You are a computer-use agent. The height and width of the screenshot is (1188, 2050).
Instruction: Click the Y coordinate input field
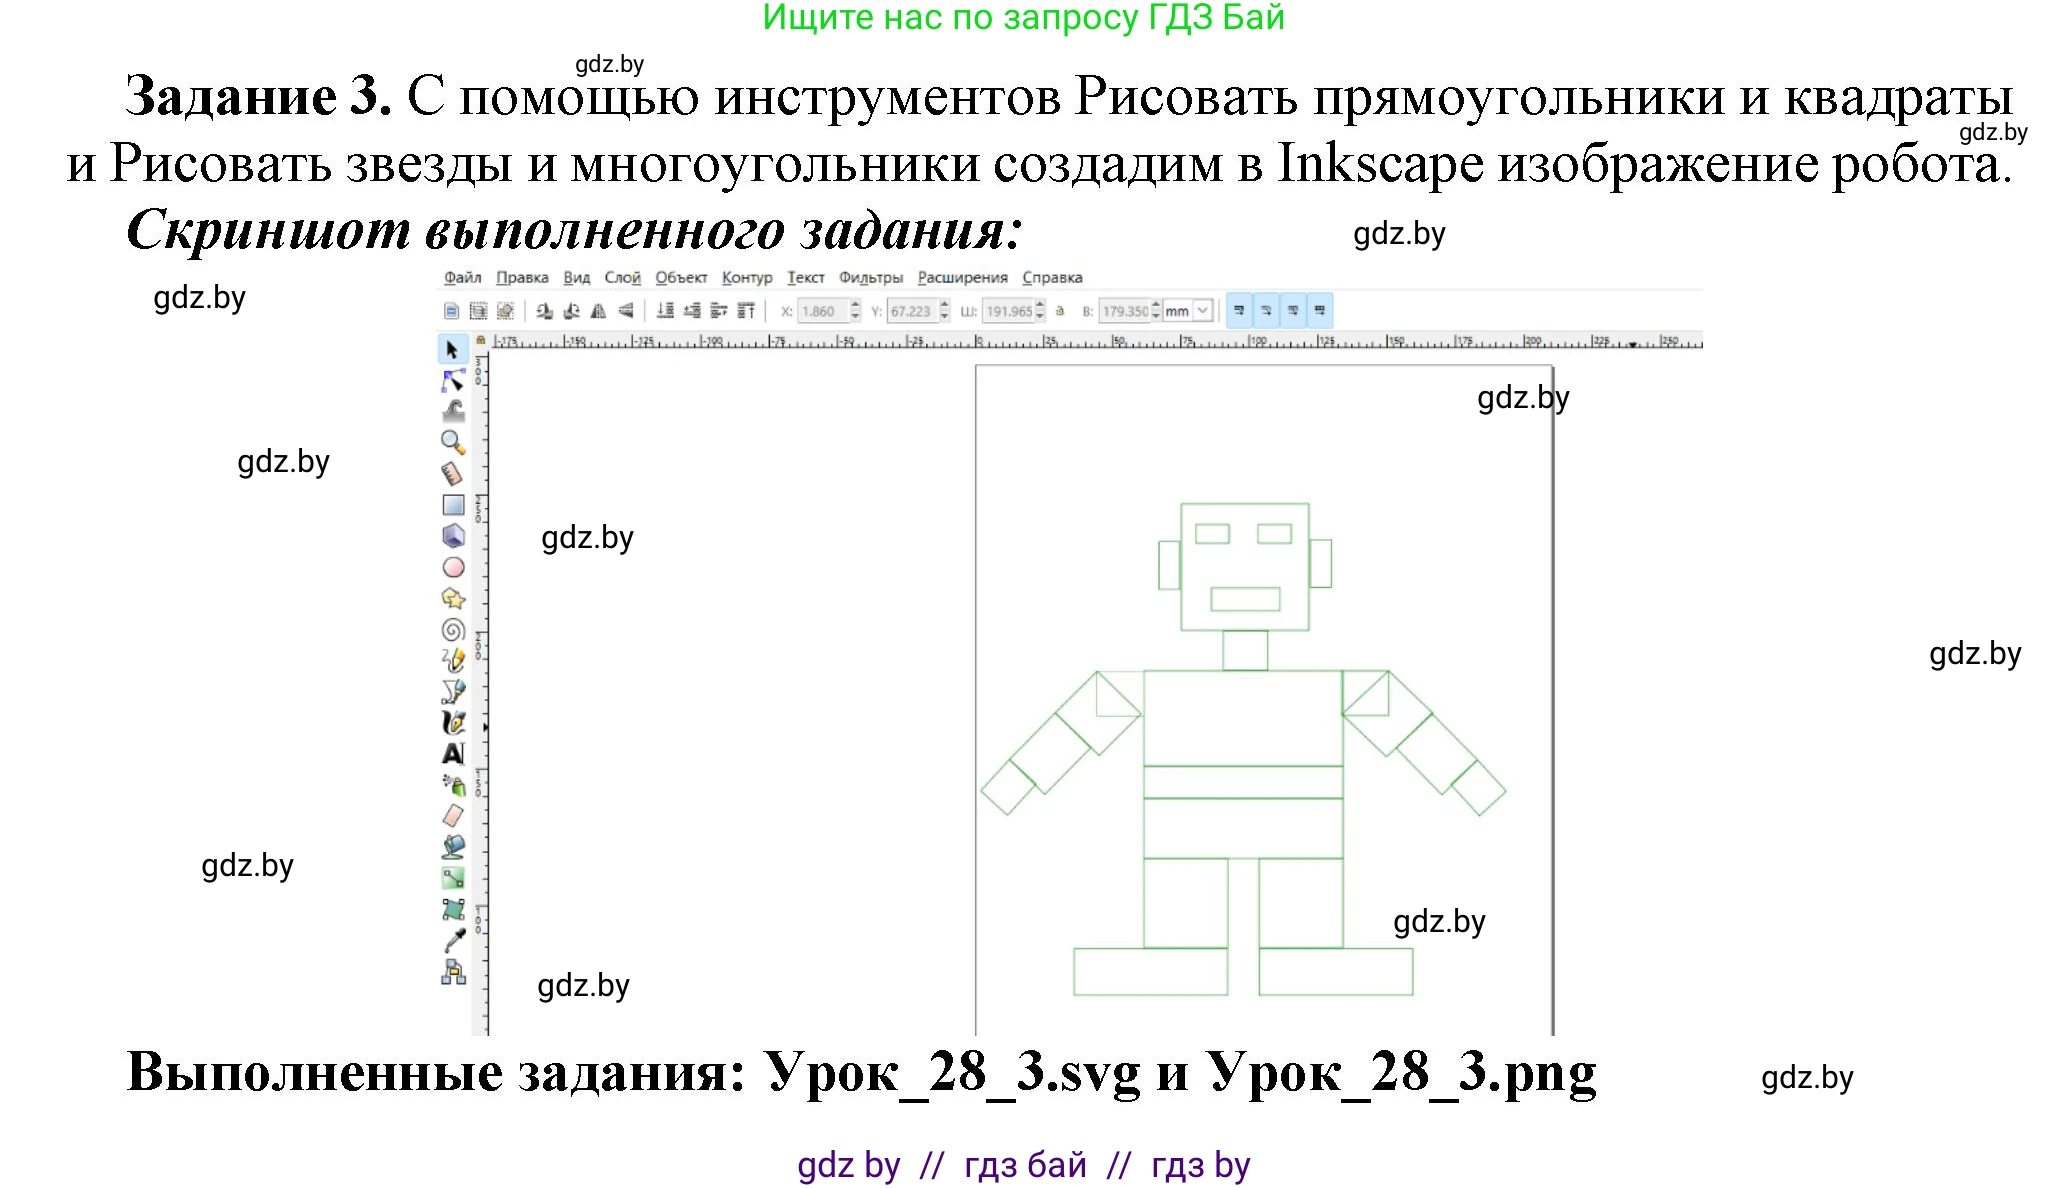click(910, 311)
